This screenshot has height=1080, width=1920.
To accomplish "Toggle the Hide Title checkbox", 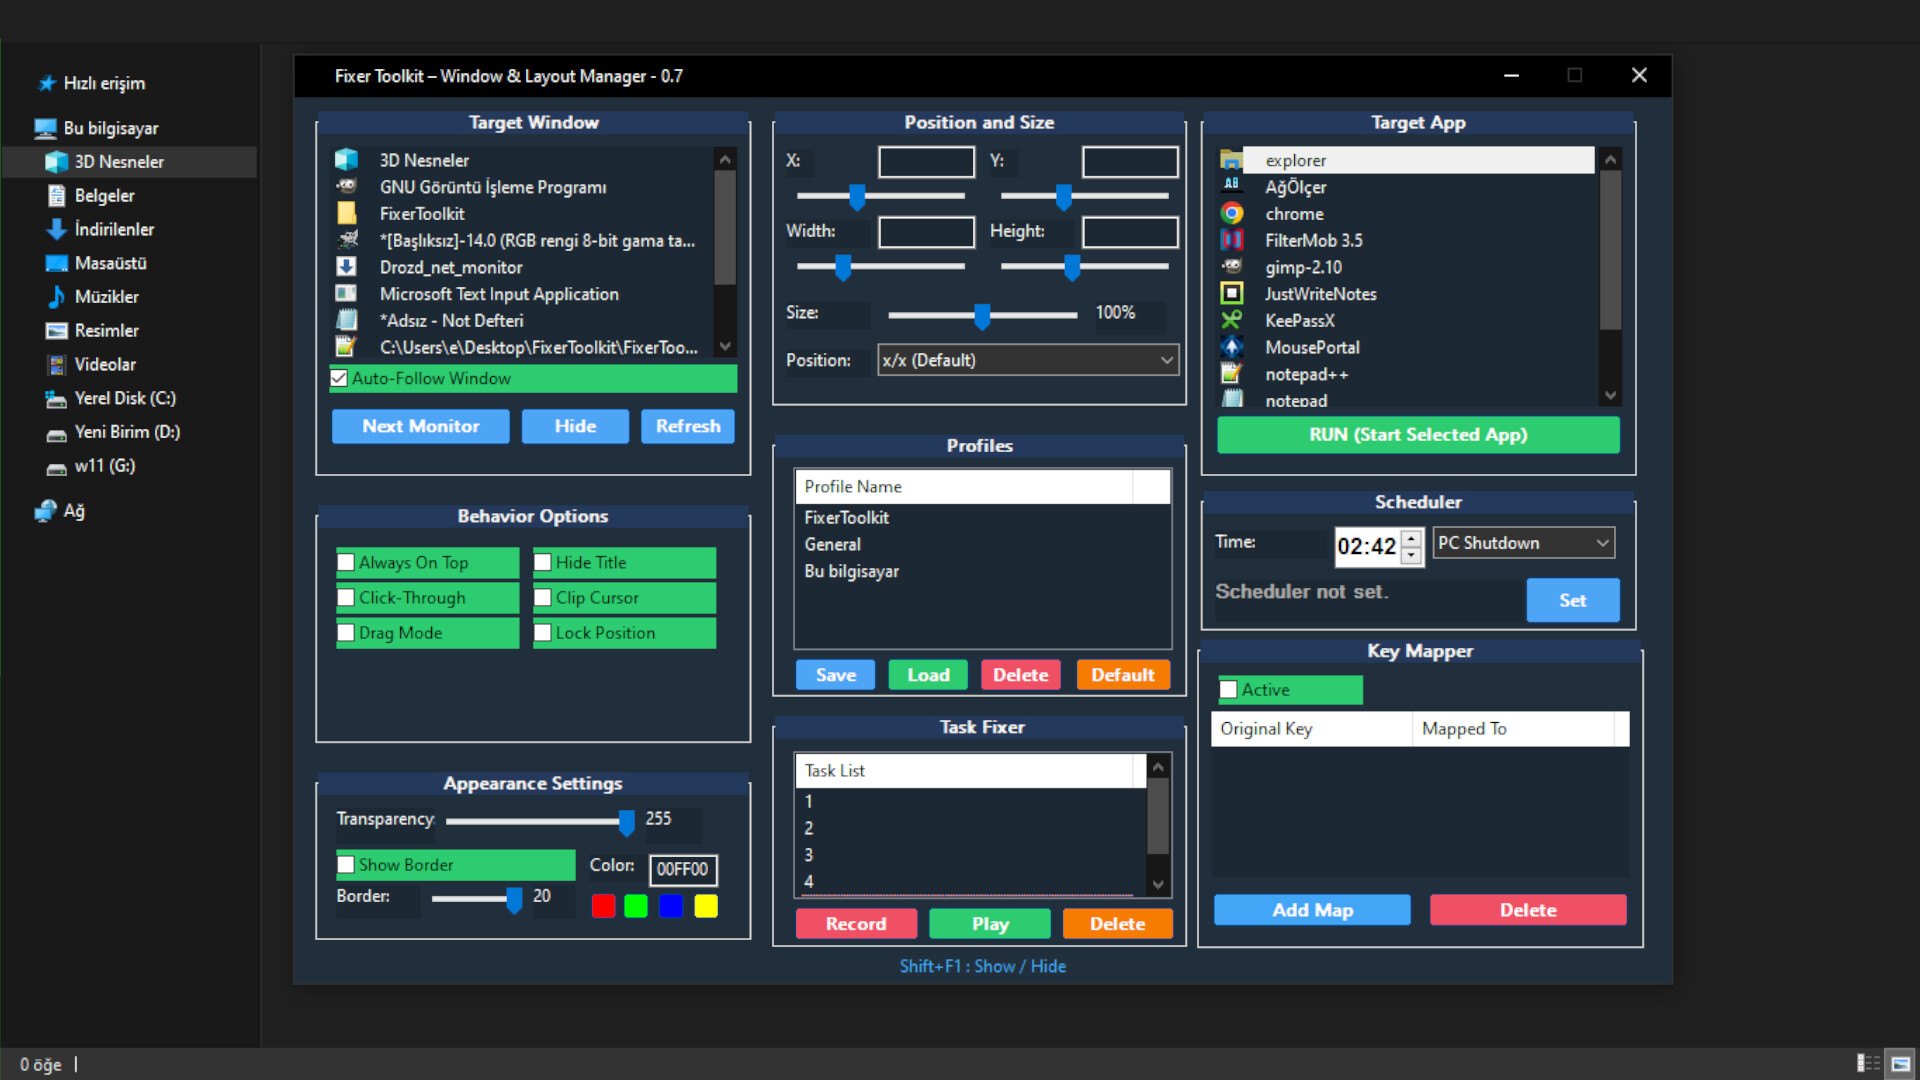I will tap(543, 562).
